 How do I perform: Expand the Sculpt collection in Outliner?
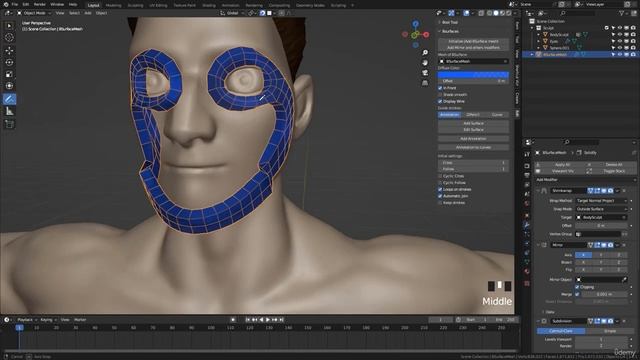[532, 28]
